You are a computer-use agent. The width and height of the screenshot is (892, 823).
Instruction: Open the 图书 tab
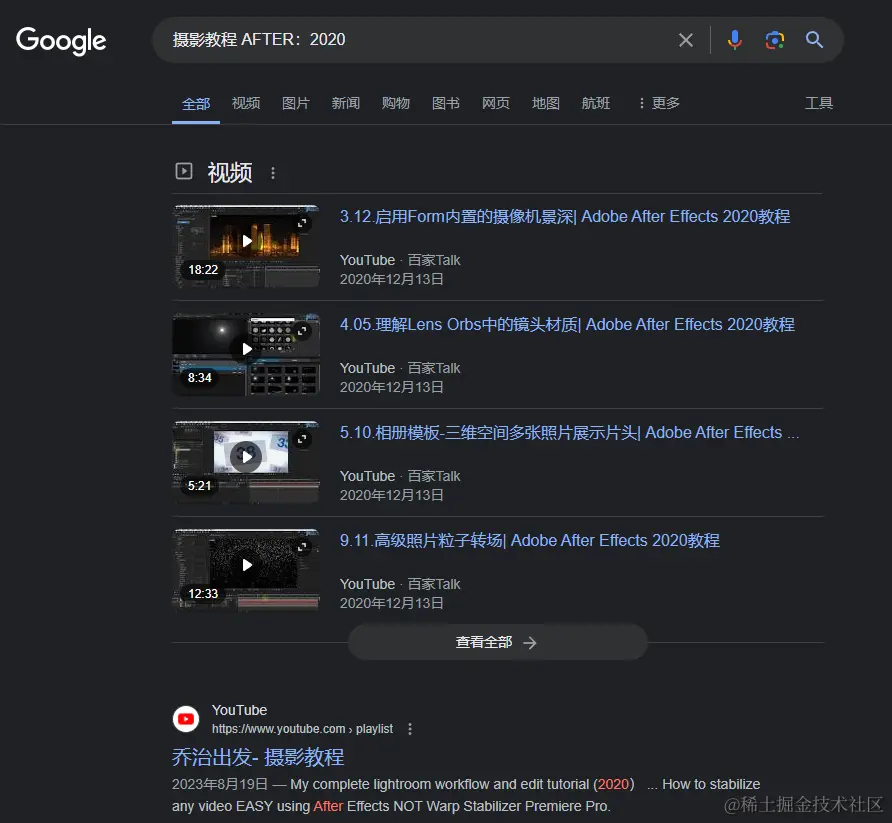[x=446, y=103]
